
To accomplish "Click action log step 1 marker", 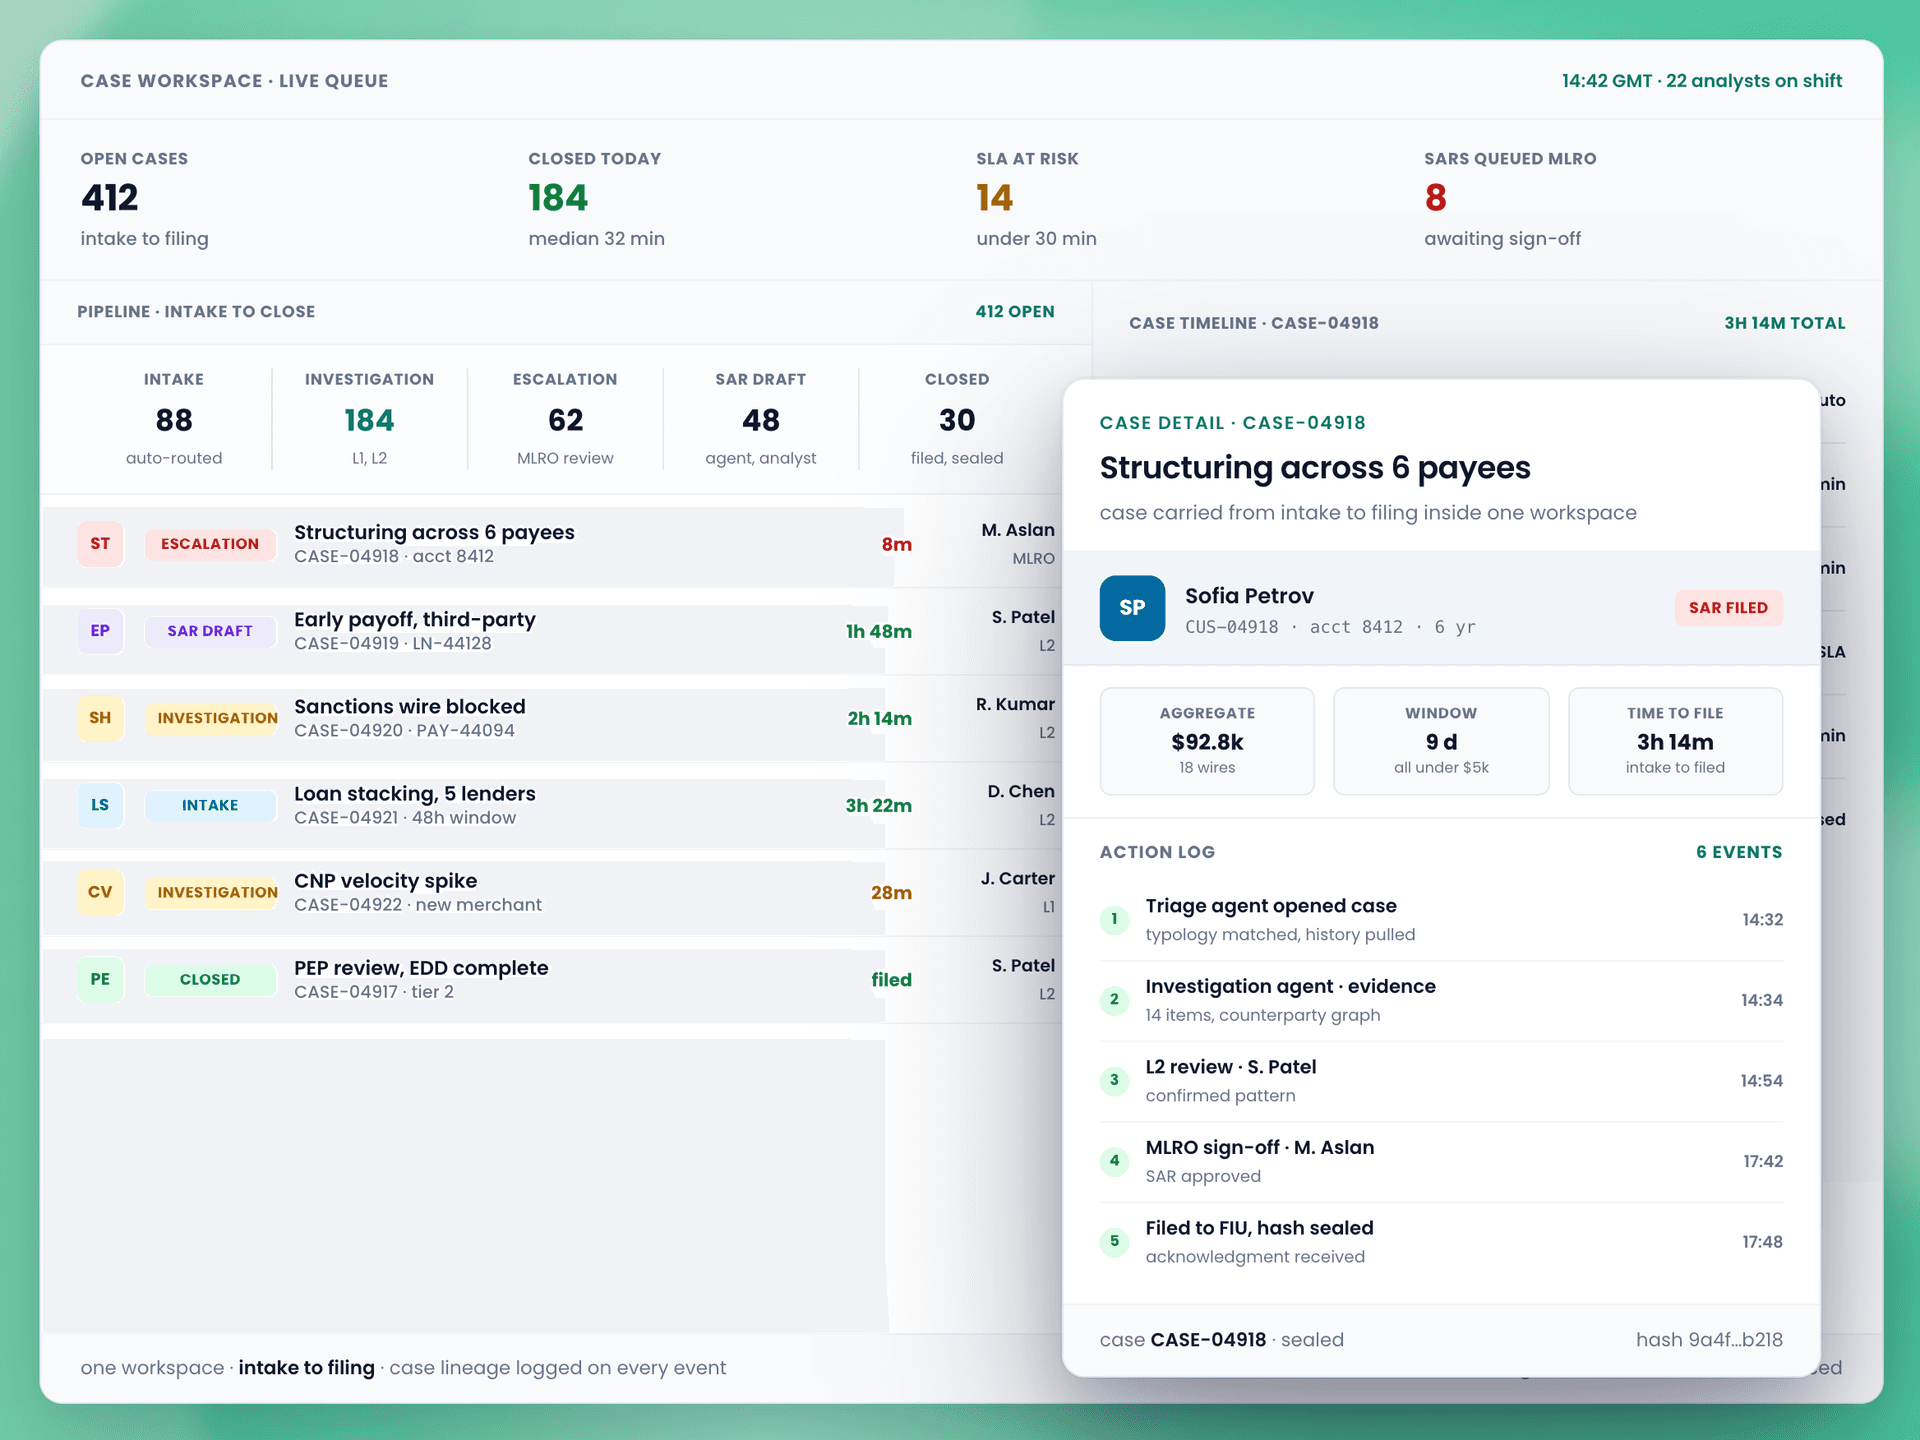I will point(1114,919).
